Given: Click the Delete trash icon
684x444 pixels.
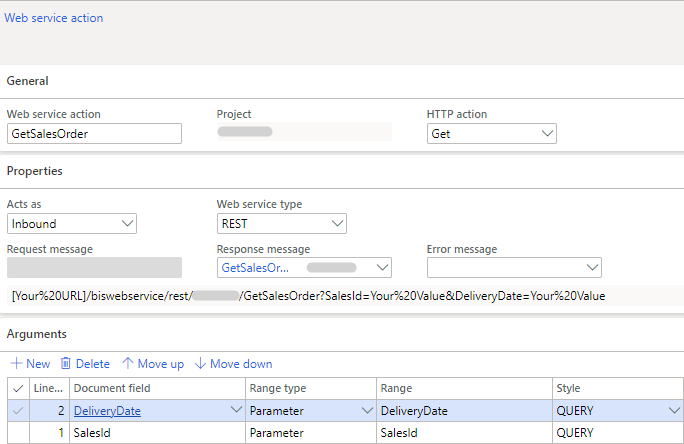Looking at the screenshot, I should coord(66,364).
